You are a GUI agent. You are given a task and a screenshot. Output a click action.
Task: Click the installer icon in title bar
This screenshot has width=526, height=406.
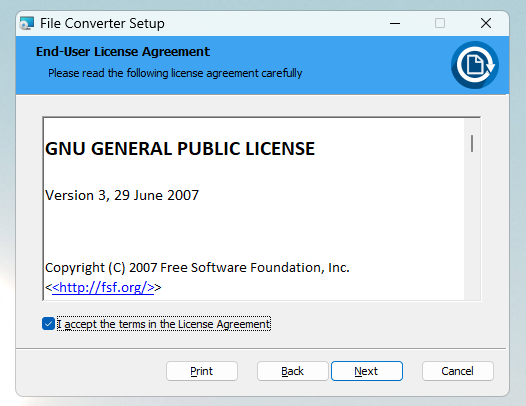click(x=27, y=23)
